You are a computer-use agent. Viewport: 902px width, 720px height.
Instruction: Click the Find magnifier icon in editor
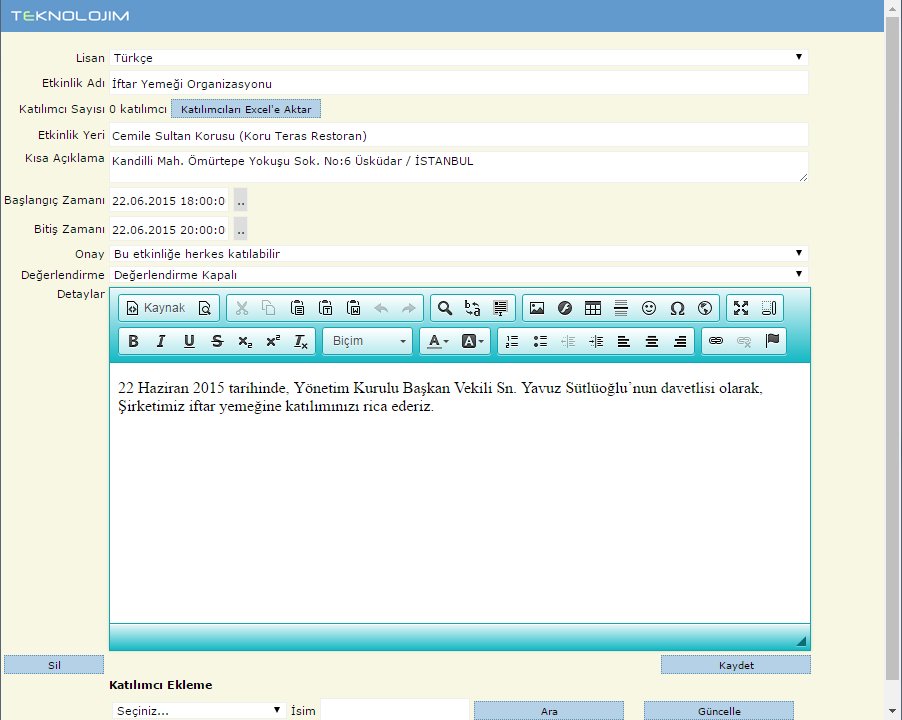(445, 308)
